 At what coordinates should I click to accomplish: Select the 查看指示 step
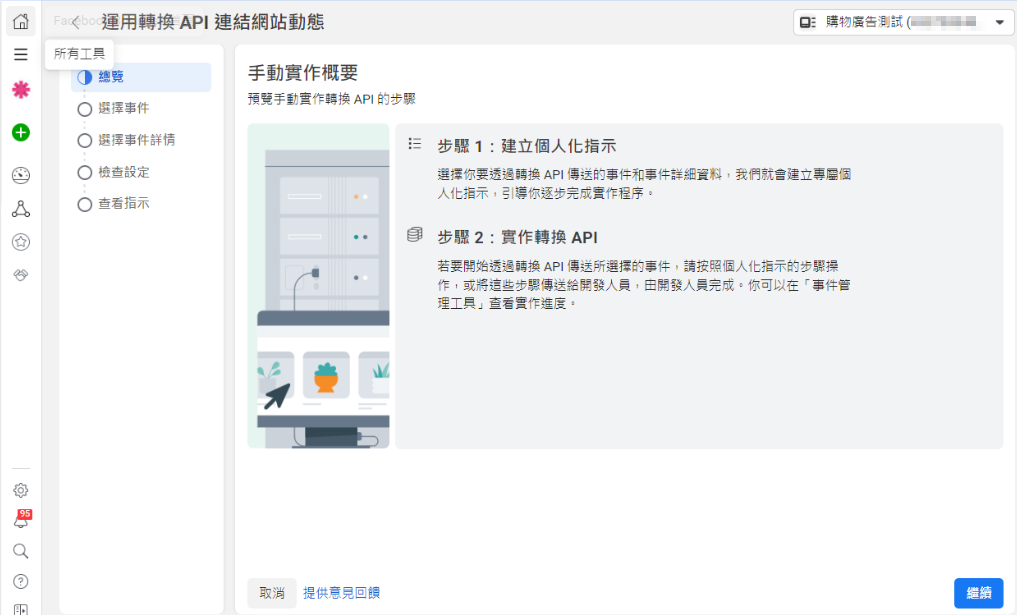click(x=123, y=204)
